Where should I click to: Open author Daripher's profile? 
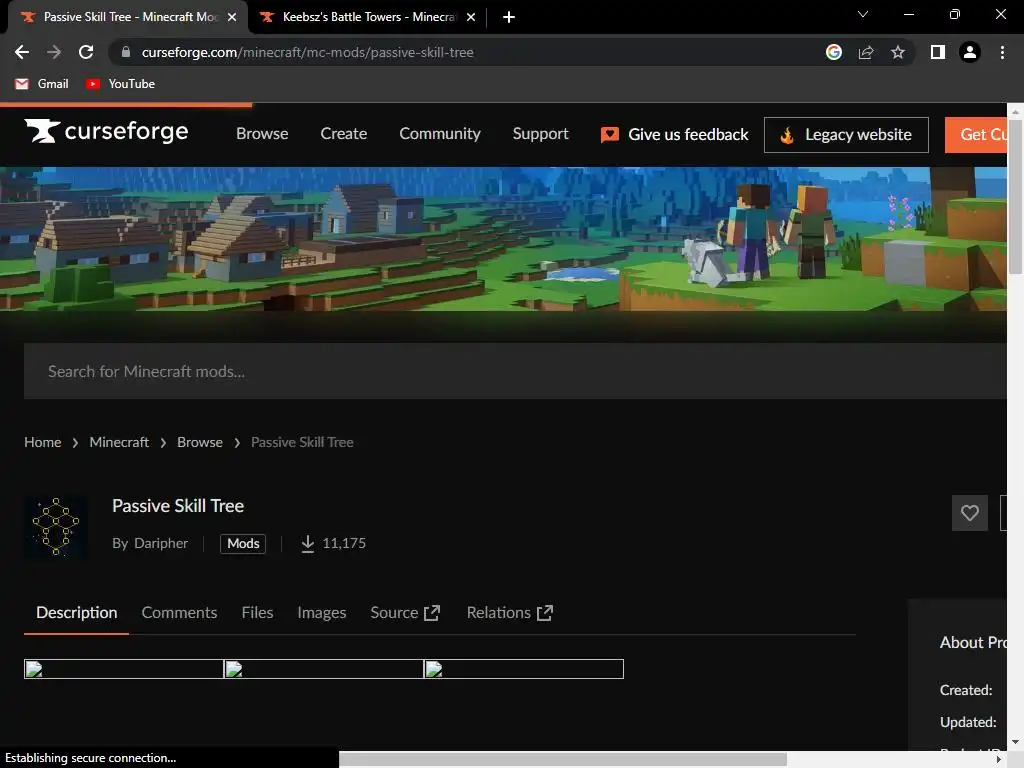pyautogui.click(x=161, y=543)
